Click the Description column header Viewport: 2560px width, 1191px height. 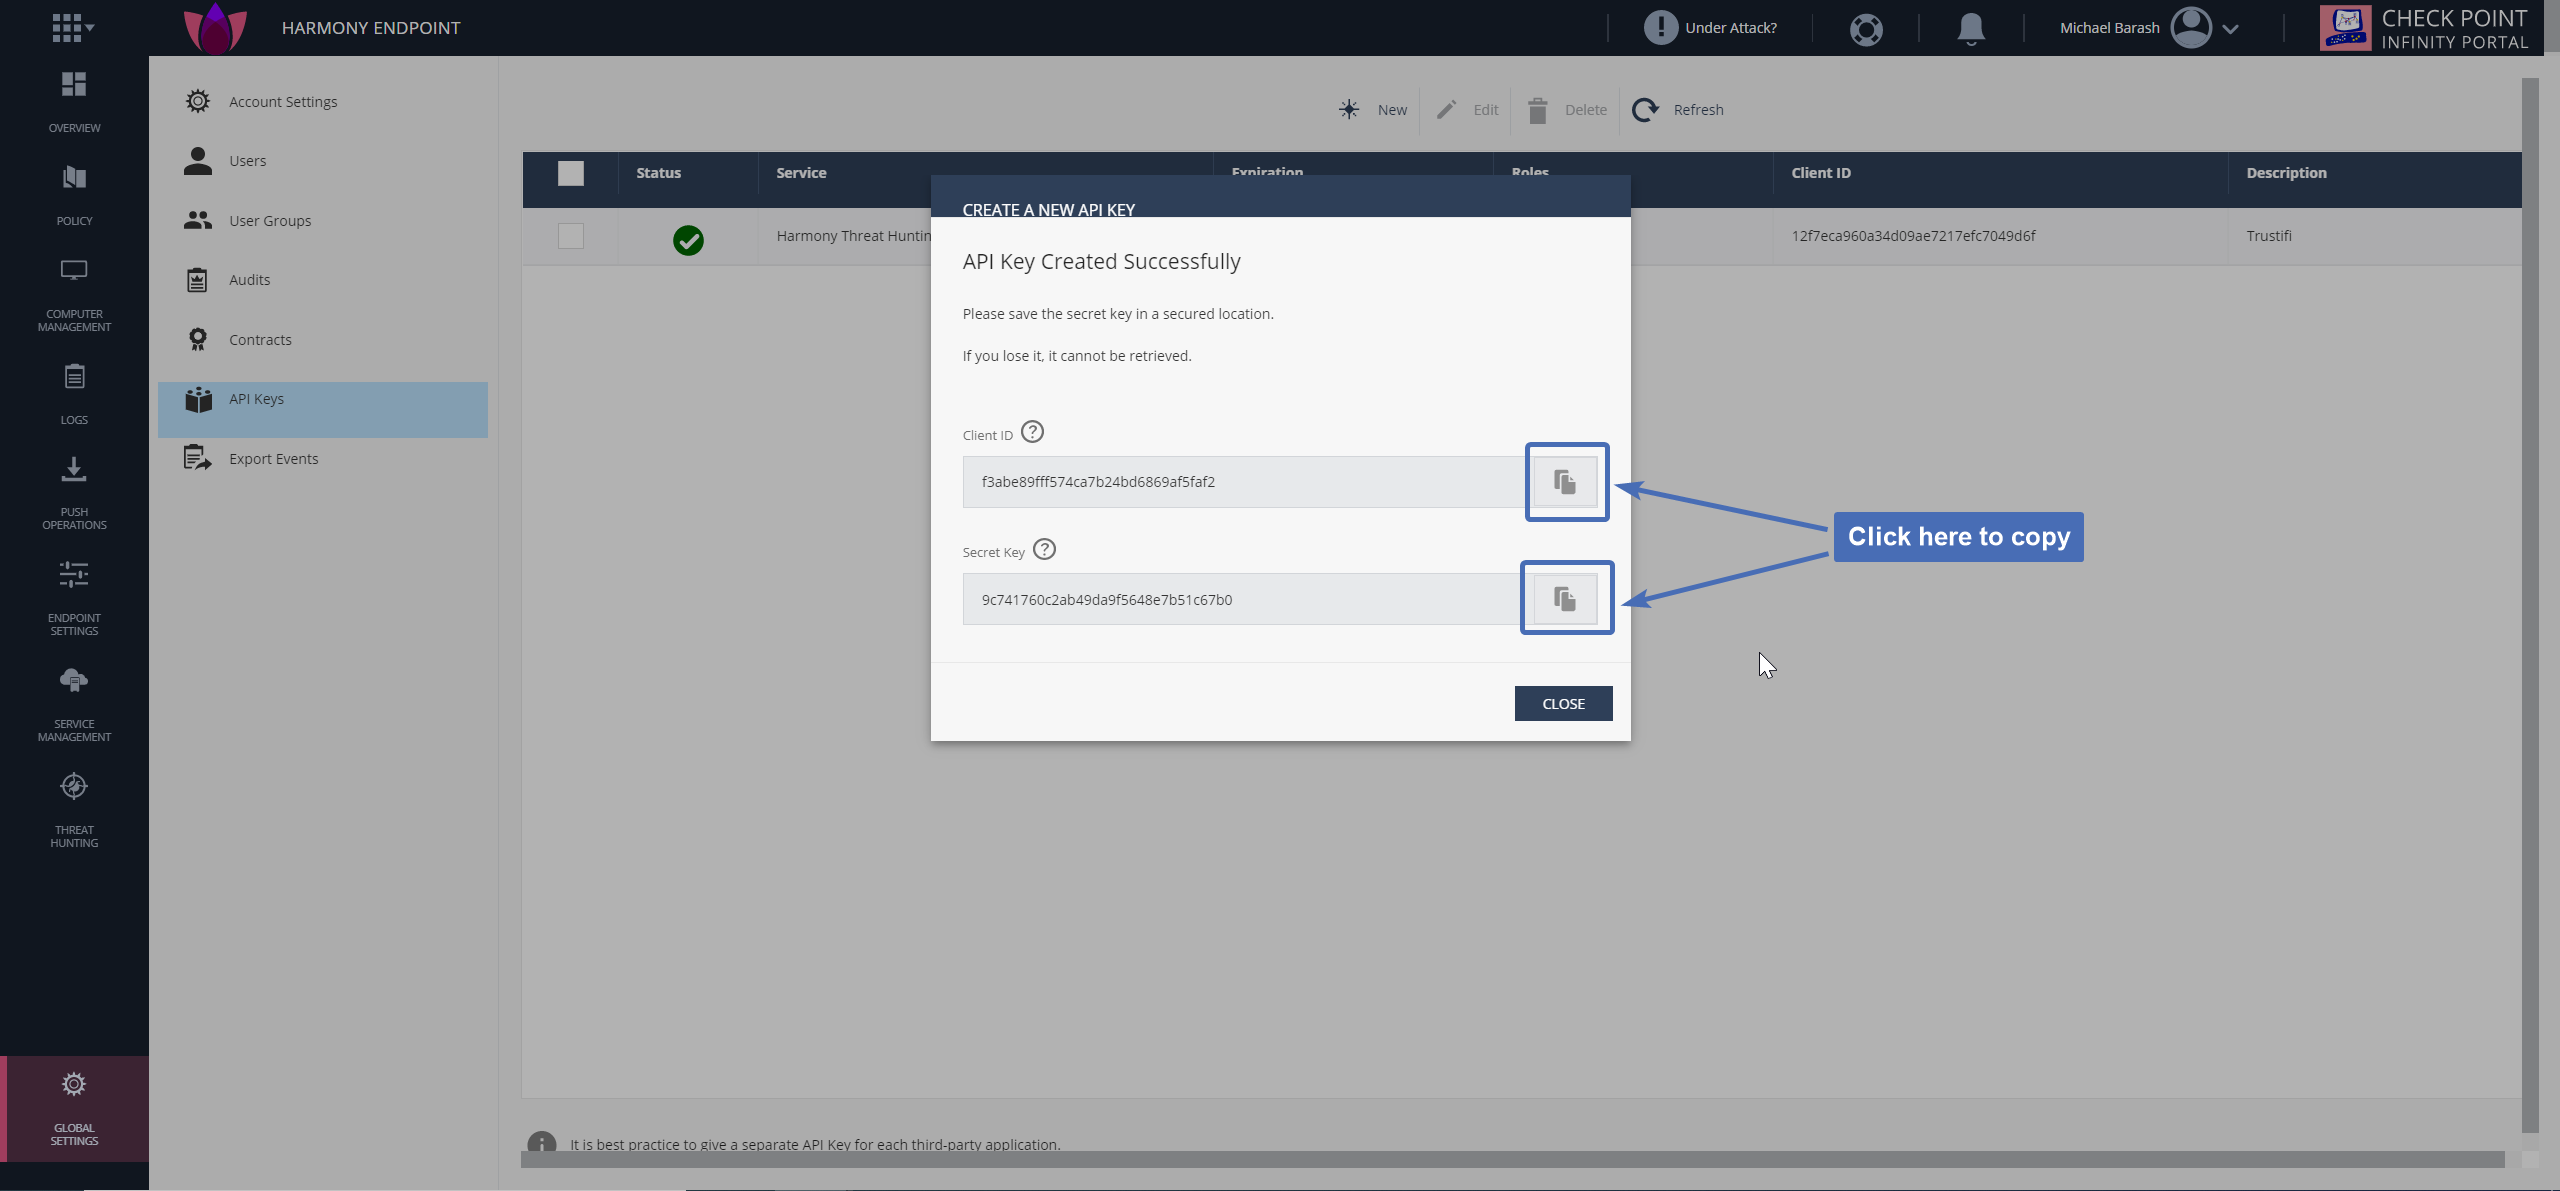click(2286, 173)
